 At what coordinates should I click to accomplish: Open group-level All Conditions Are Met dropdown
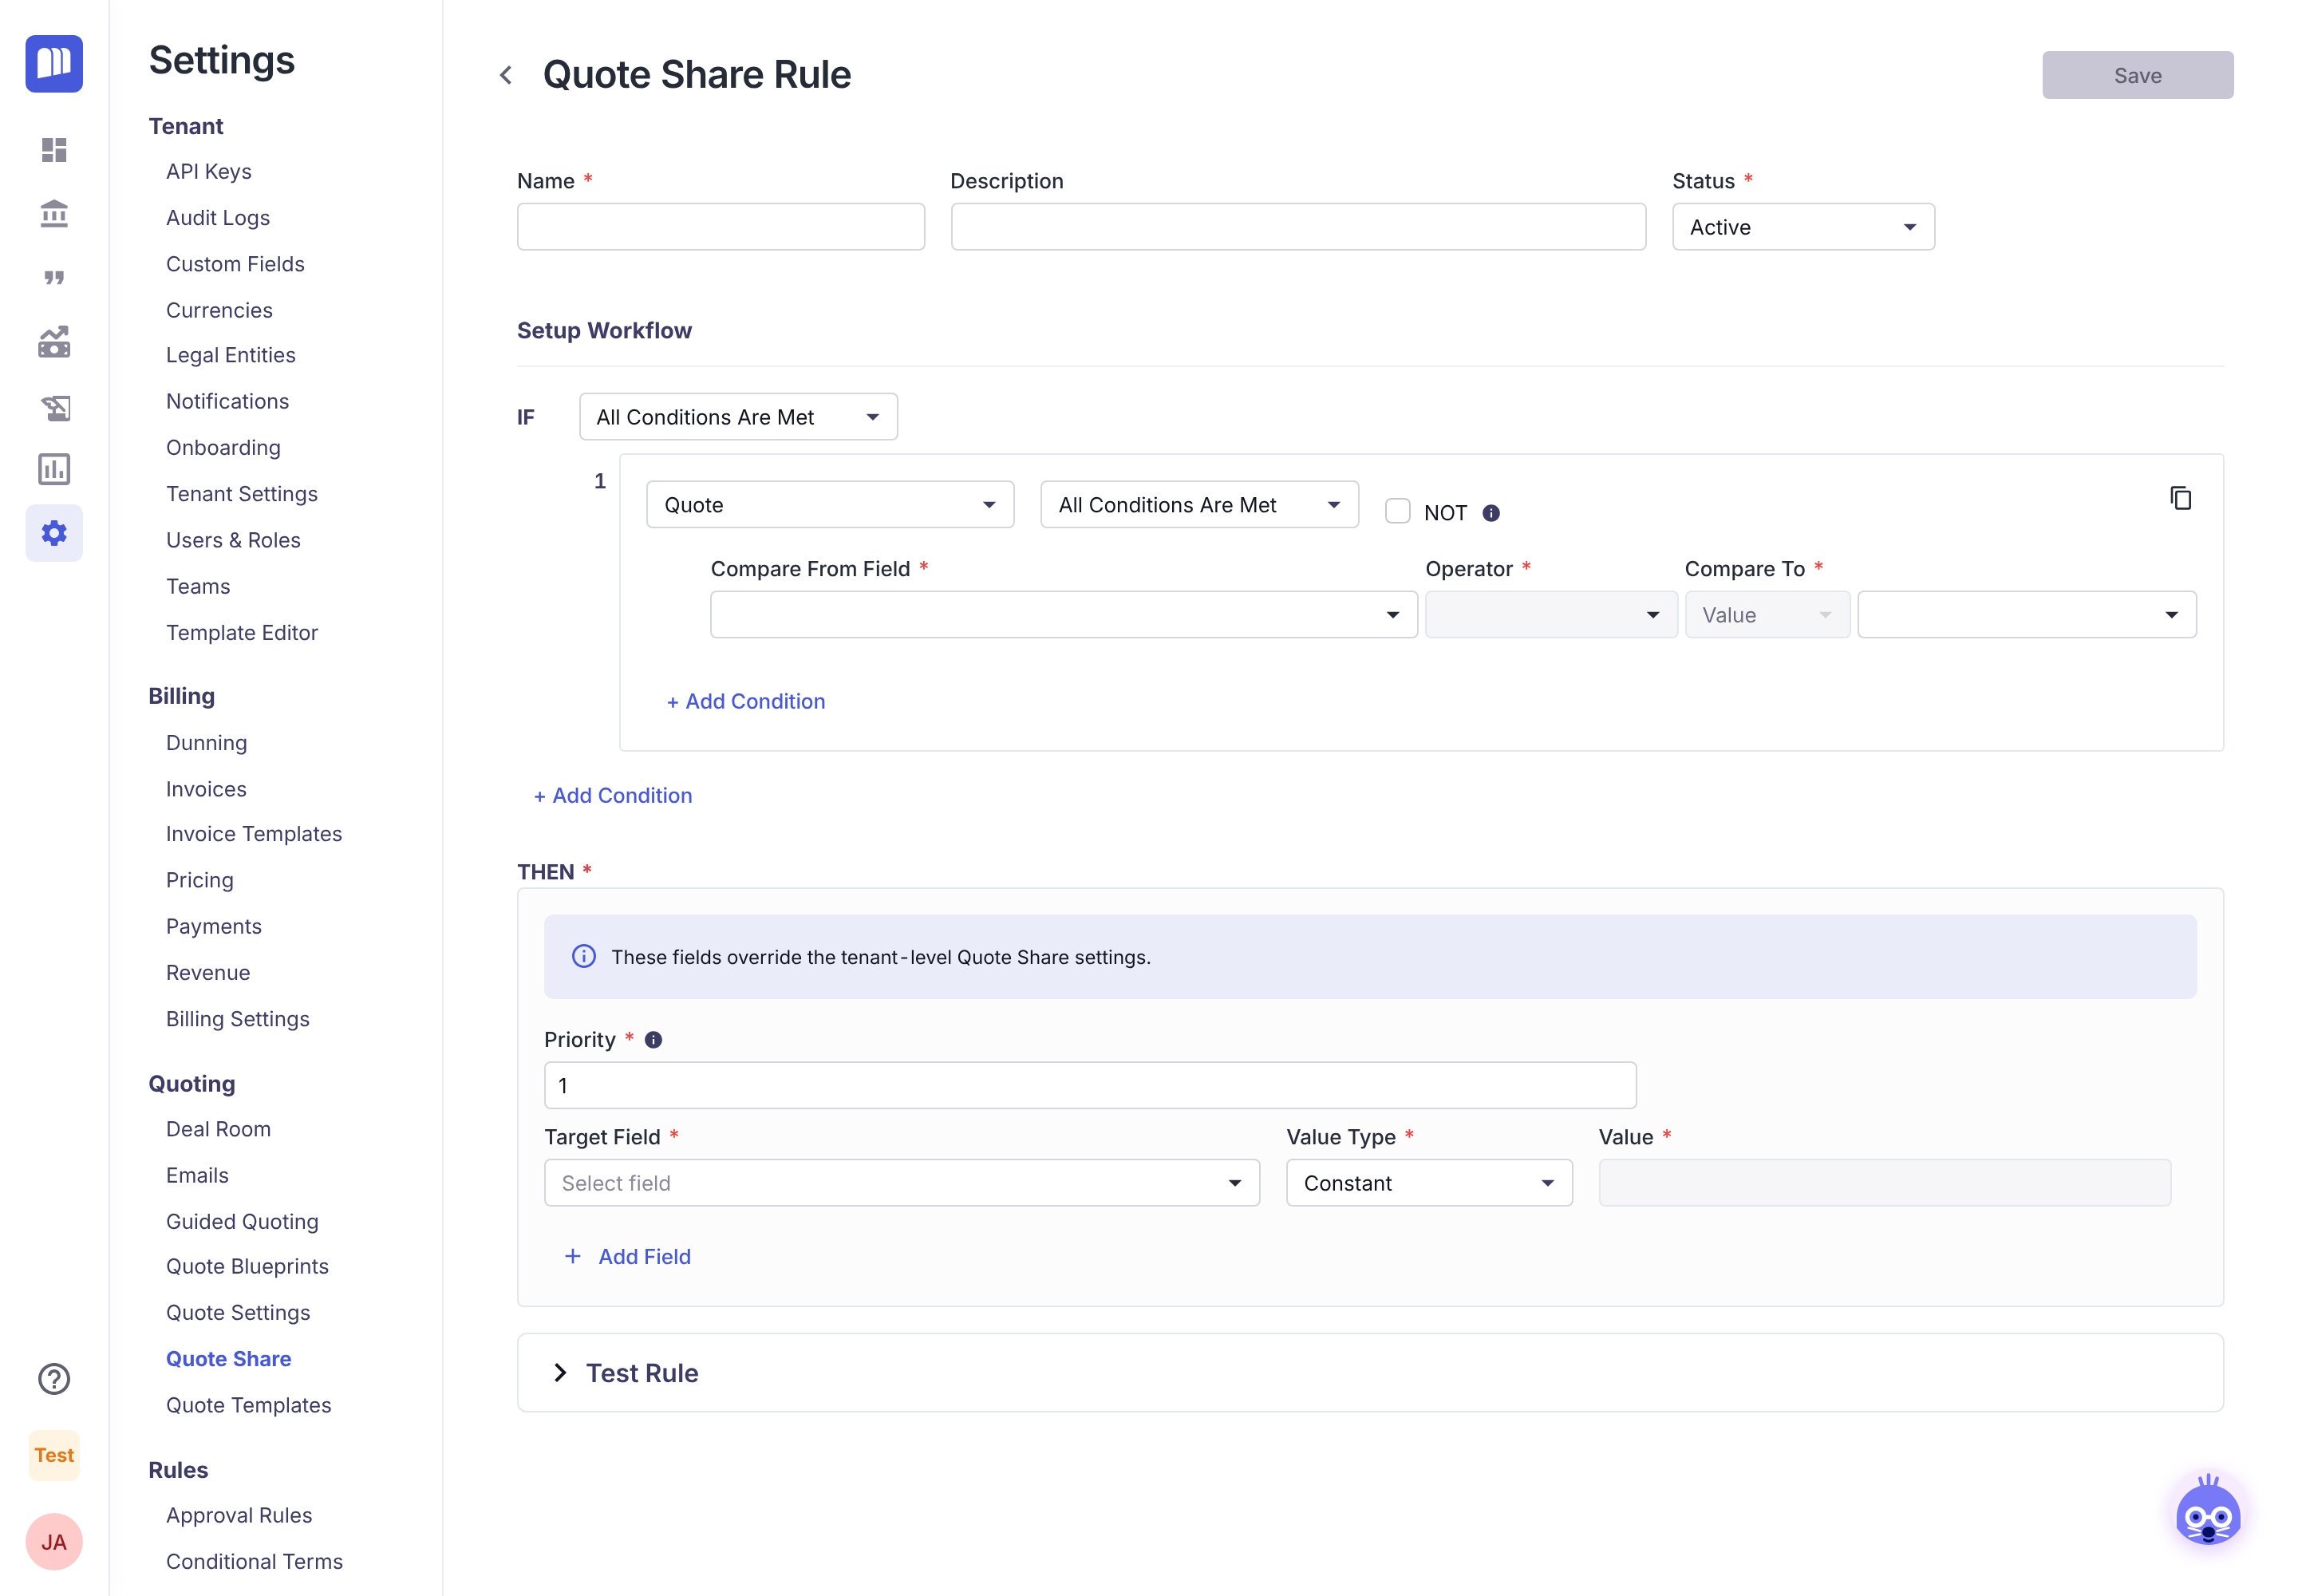click(1199, 505)
